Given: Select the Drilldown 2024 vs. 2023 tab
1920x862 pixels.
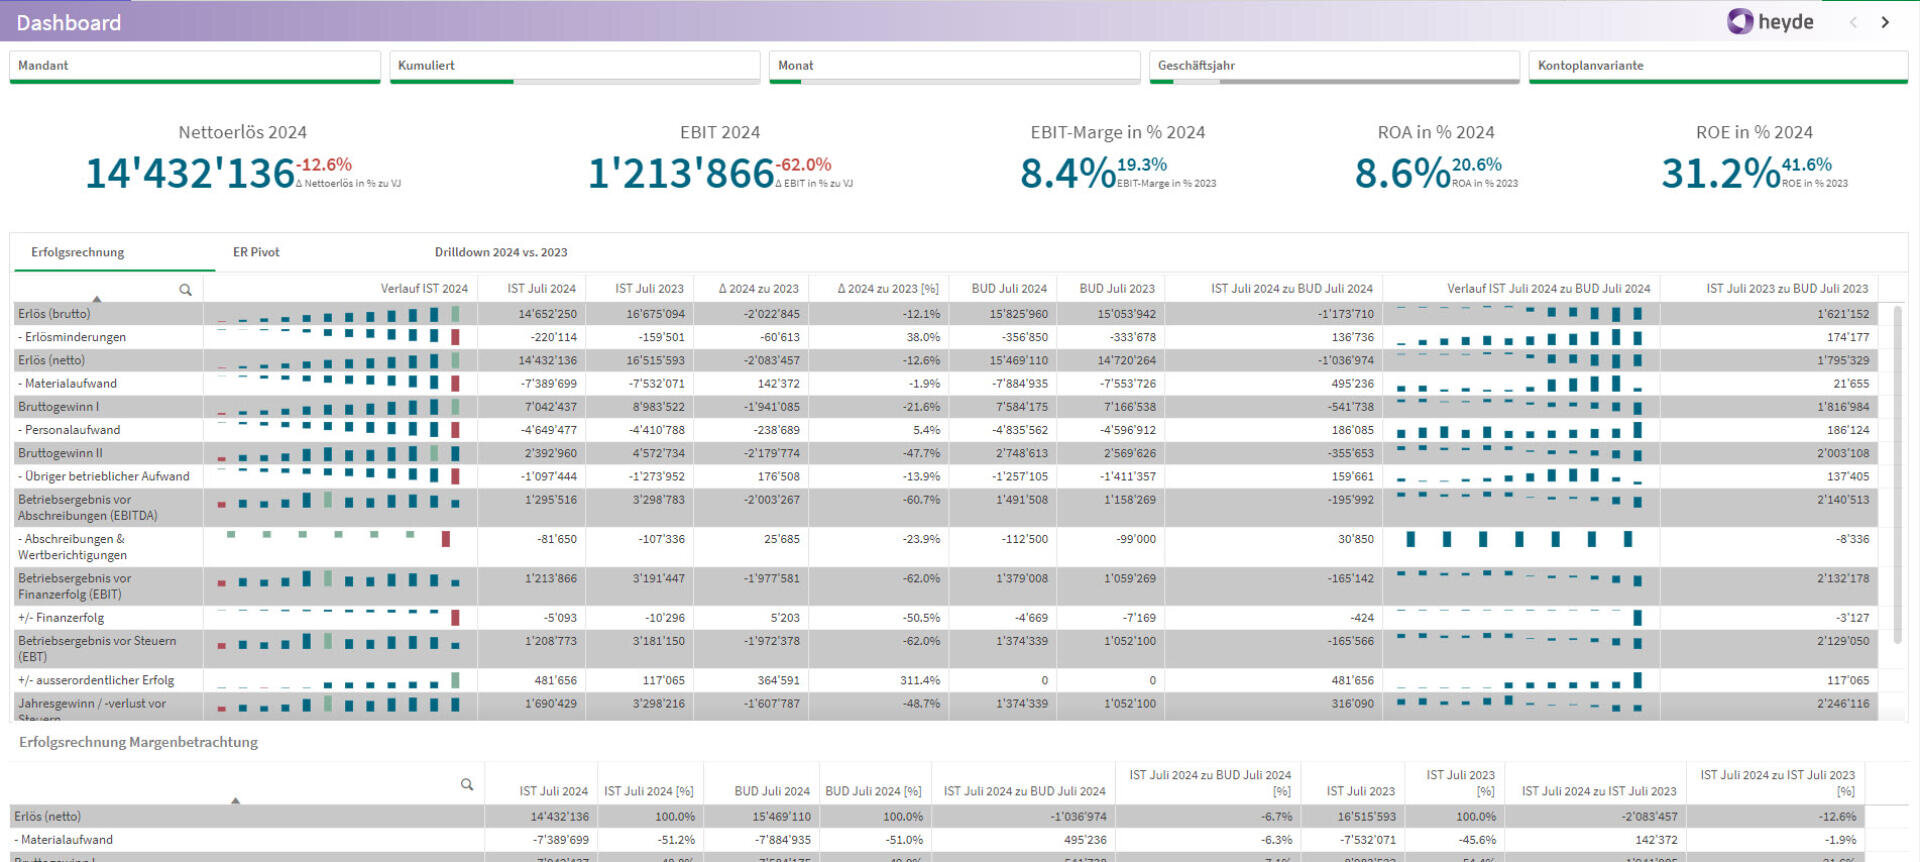Looking at the screenshot, I should pyautogui.click(x=500, y=252).
